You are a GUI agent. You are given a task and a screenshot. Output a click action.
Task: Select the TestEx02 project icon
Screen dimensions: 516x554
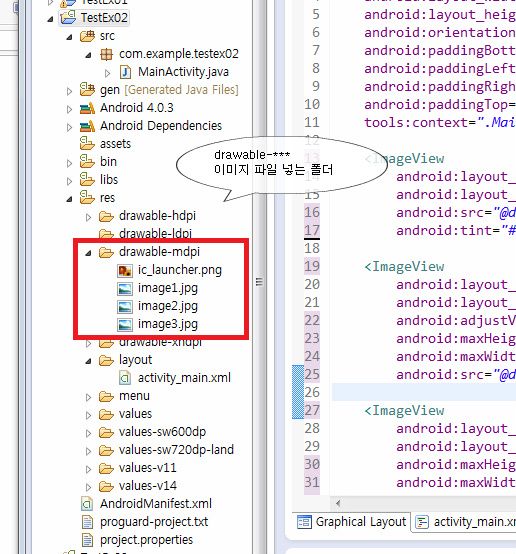[x=68, y=17]
